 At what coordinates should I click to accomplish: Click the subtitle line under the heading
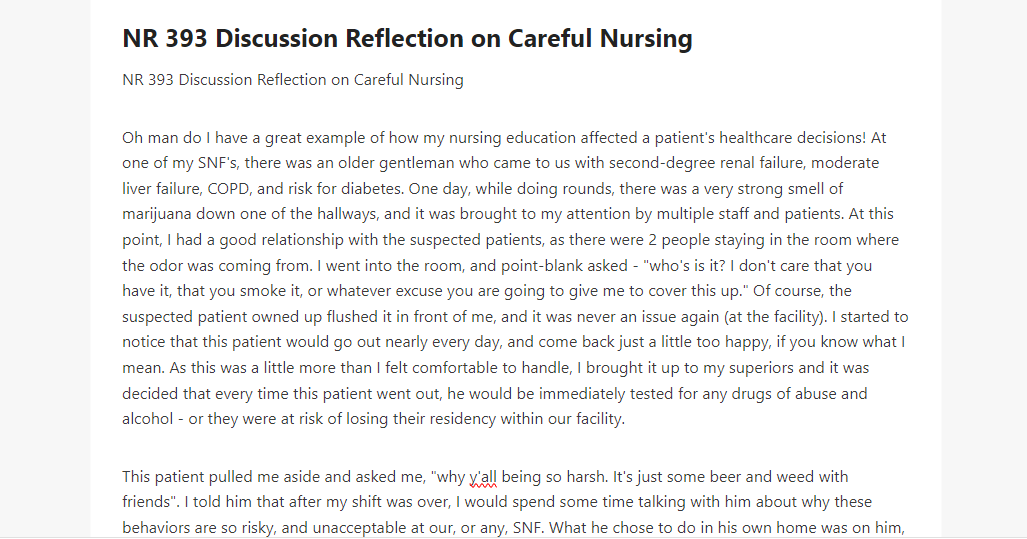click(x=293, y=80)
